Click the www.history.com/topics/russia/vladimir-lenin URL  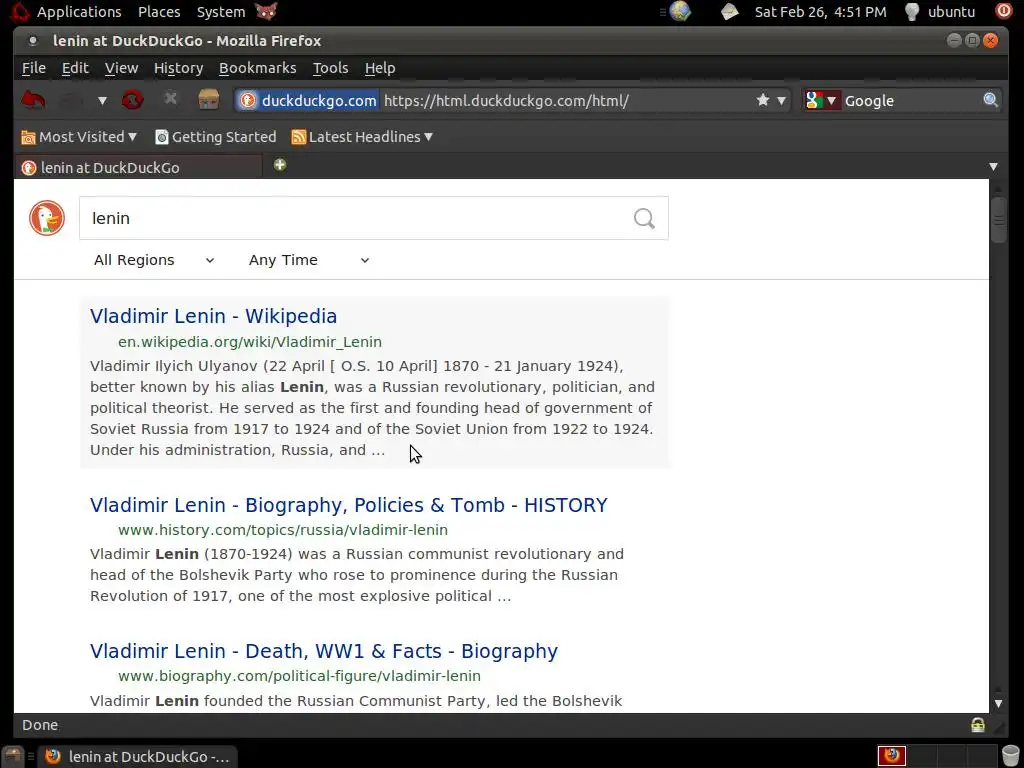pos(283,530)
